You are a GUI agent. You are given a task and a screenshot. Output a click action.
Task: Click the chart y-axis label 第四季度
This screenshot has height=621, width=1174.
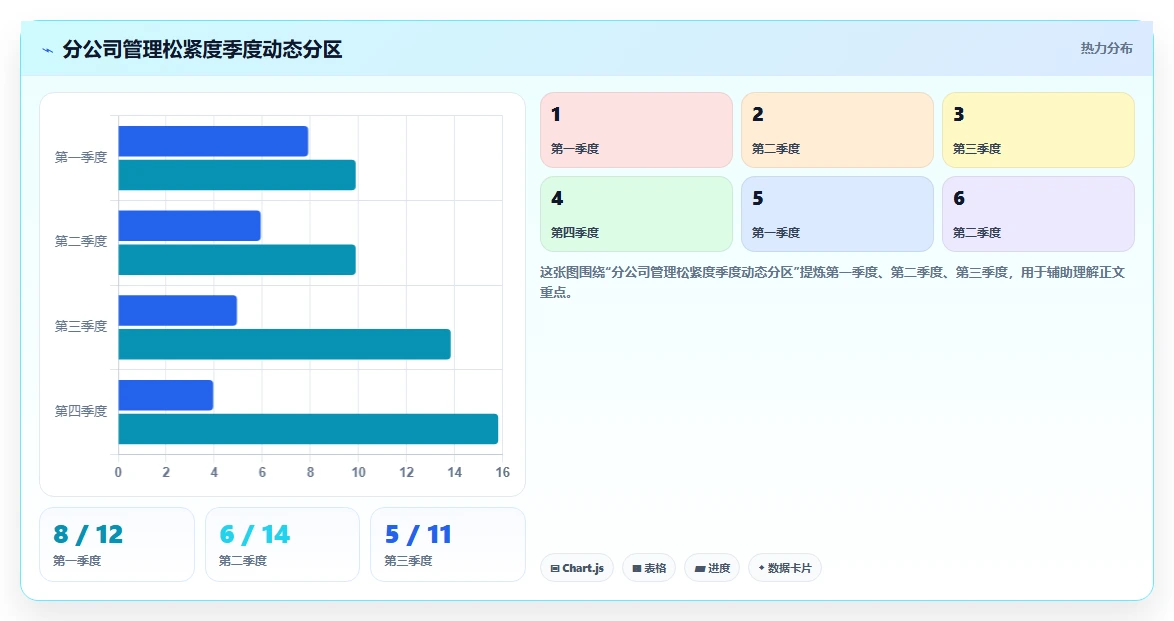coord(81,411)
